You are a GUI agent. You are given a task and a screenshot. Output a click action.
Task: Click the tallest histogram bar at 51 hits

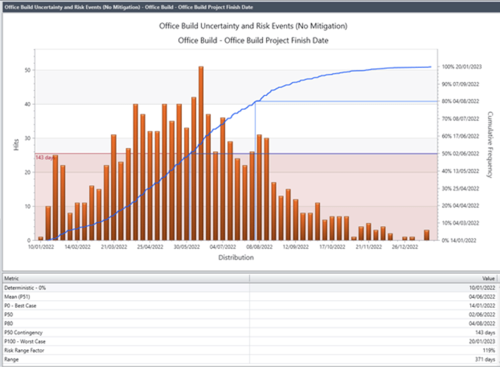click(x=201, y=153)
